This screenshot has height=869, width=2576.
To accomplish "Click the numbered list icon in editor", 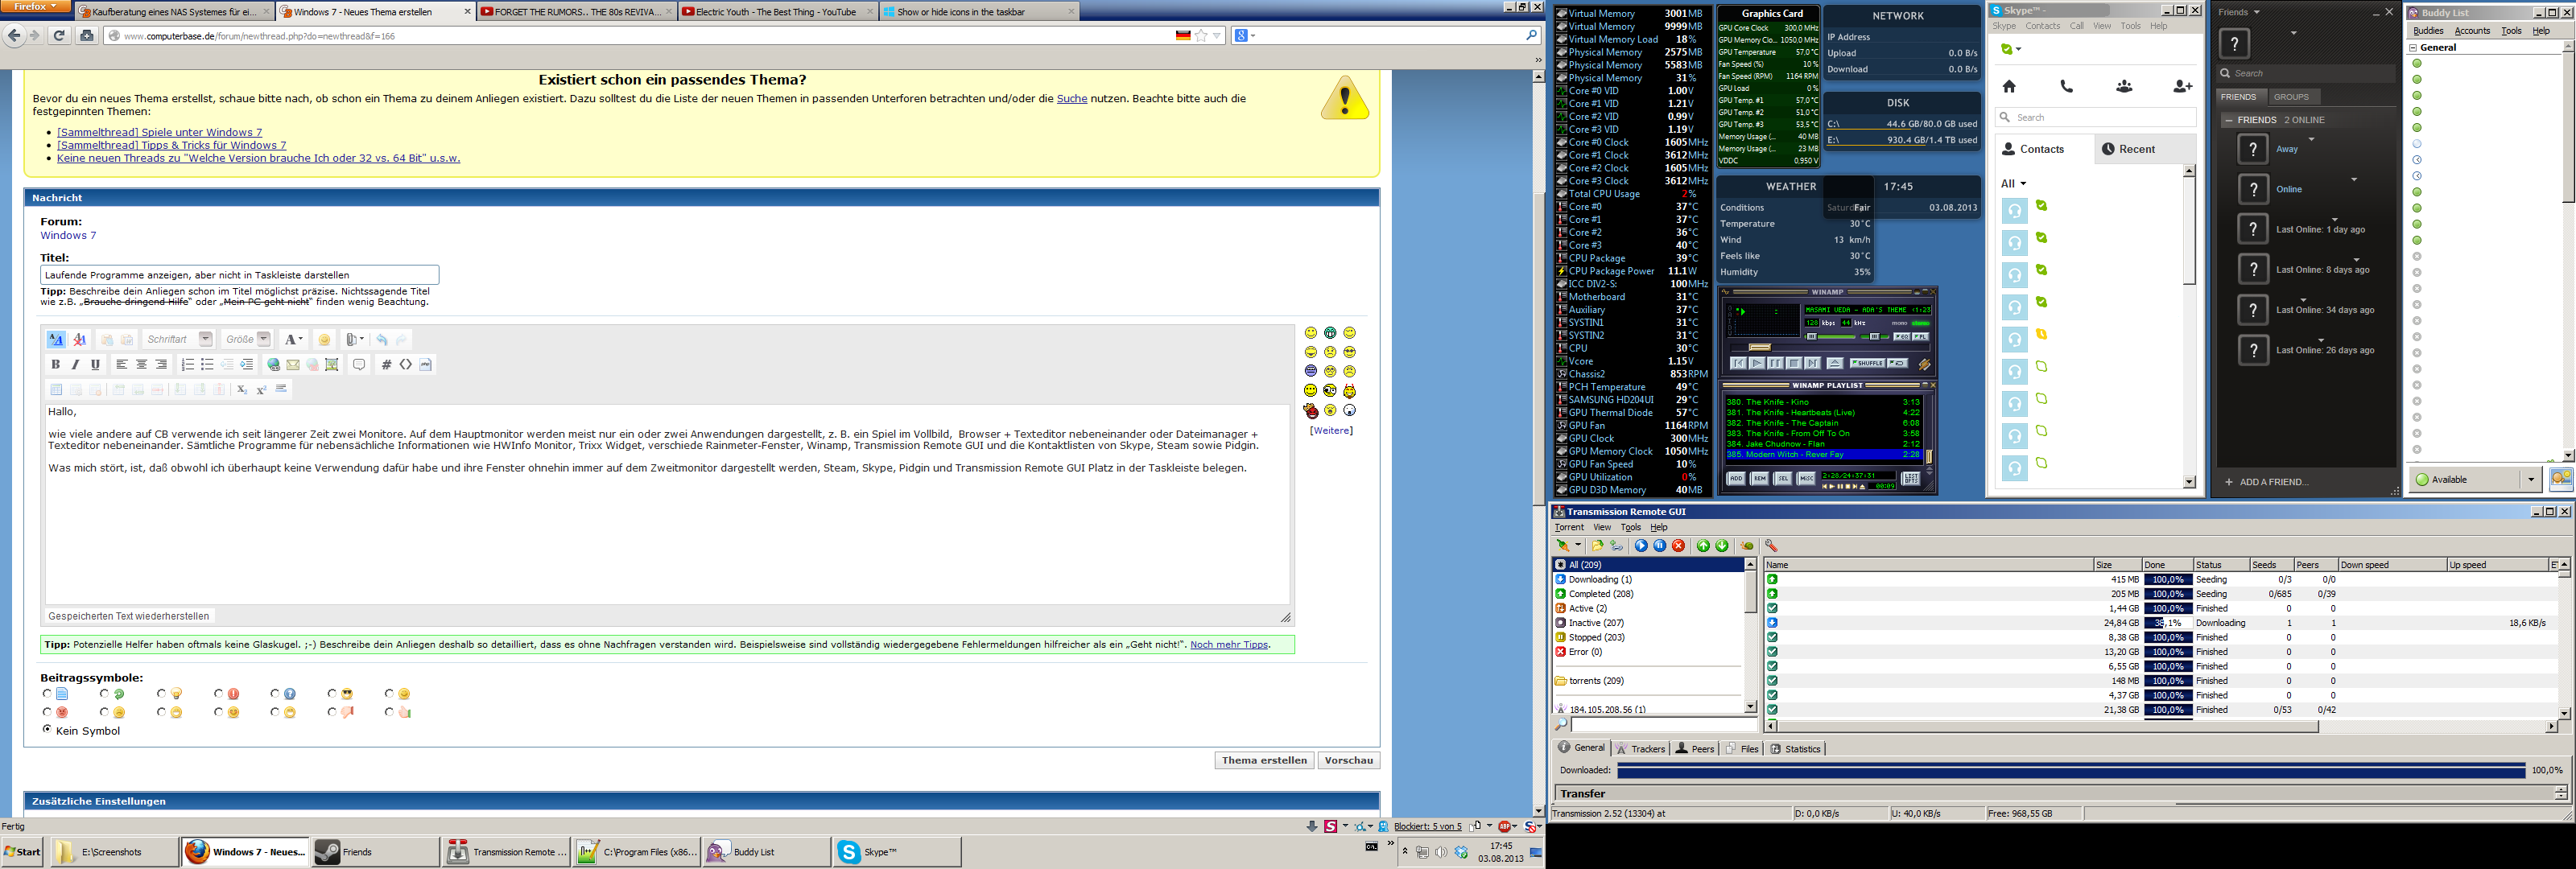I will click(187, 364).
